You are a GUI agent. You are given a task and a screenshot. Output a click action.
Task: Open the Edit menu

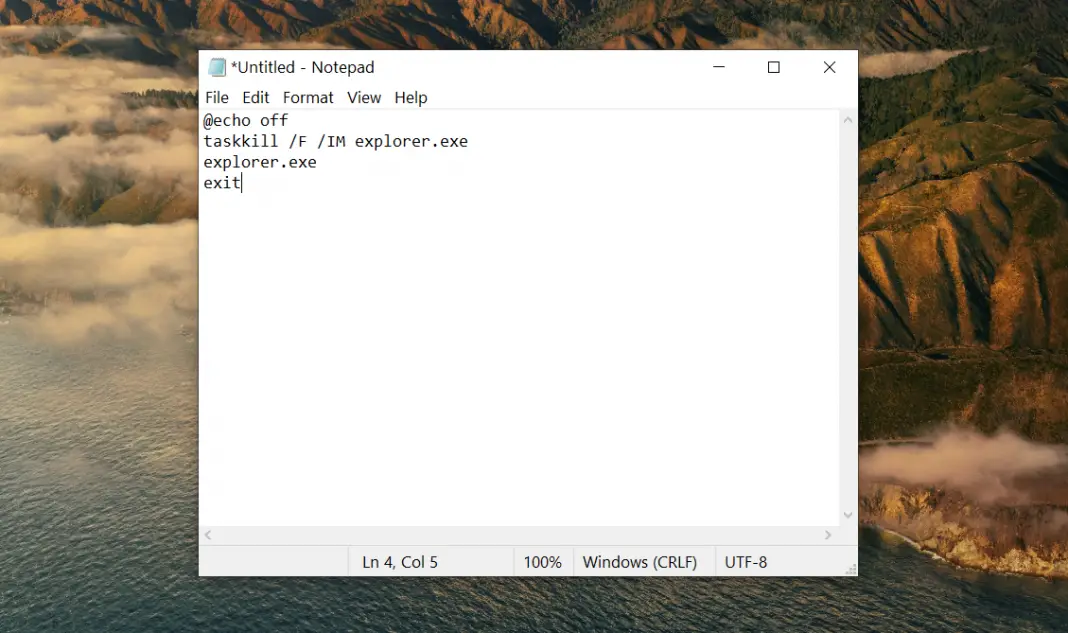(255, 97)
